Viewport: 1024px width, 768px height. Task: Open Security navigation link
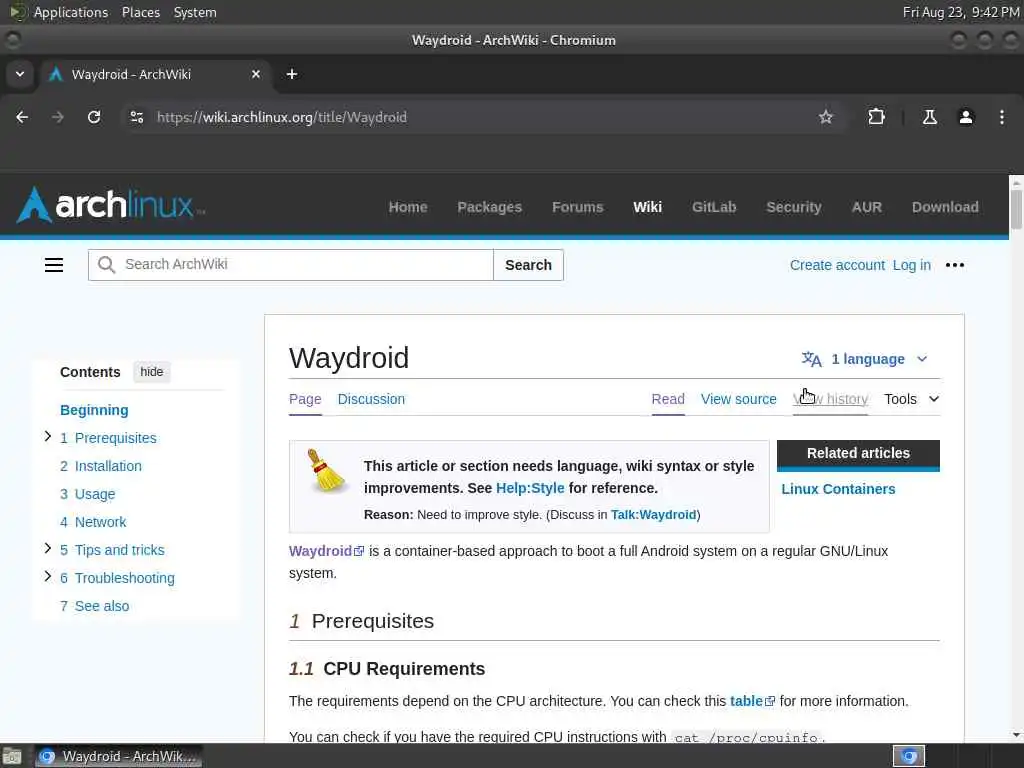tap(793, 207)
